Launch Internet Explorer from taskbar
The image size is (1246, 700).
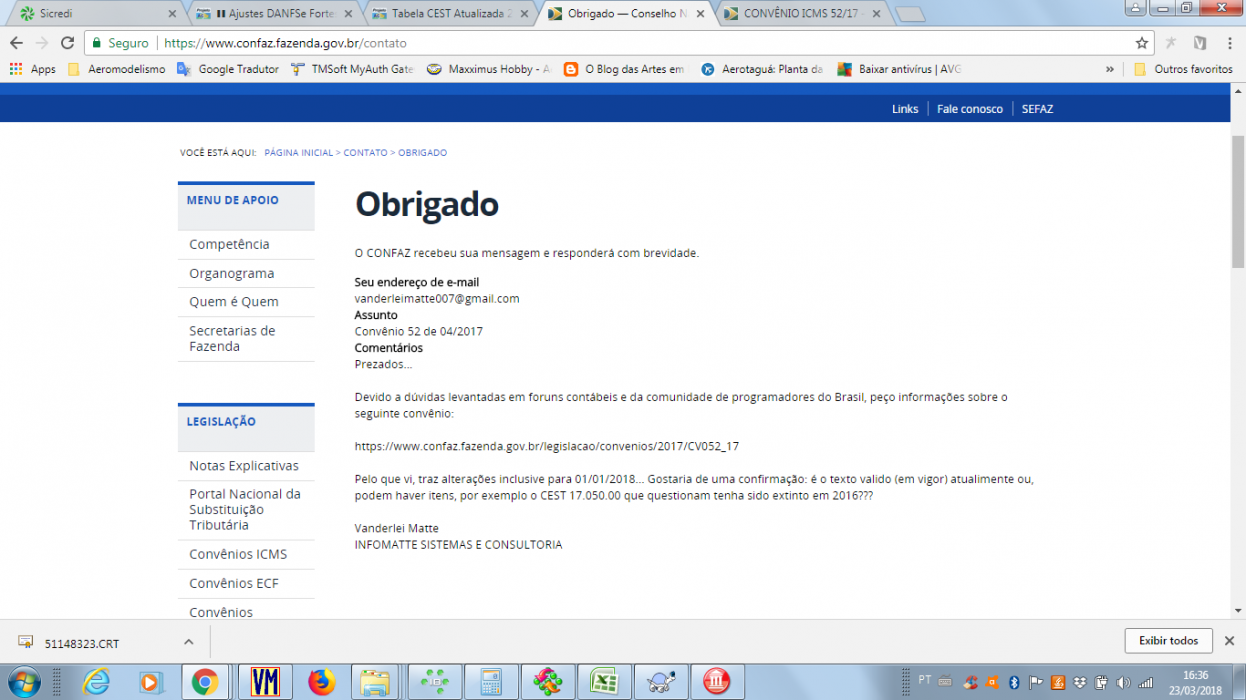pyautogui.click(x=96, y=682)
